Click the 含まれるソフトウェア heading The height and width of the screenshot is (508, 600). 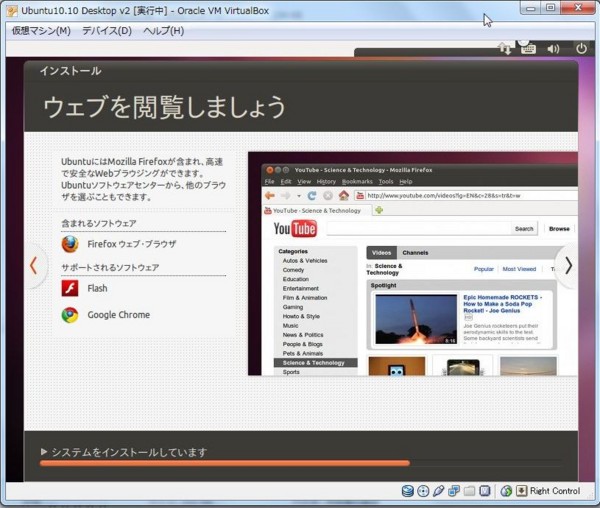click(x=99, y=223)
